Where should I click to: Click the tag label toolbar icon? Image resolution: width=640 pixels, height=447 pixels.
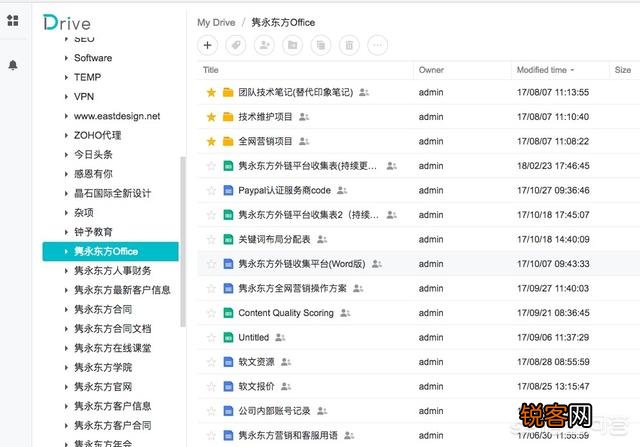pyautogui.click(x=236, y=45)
